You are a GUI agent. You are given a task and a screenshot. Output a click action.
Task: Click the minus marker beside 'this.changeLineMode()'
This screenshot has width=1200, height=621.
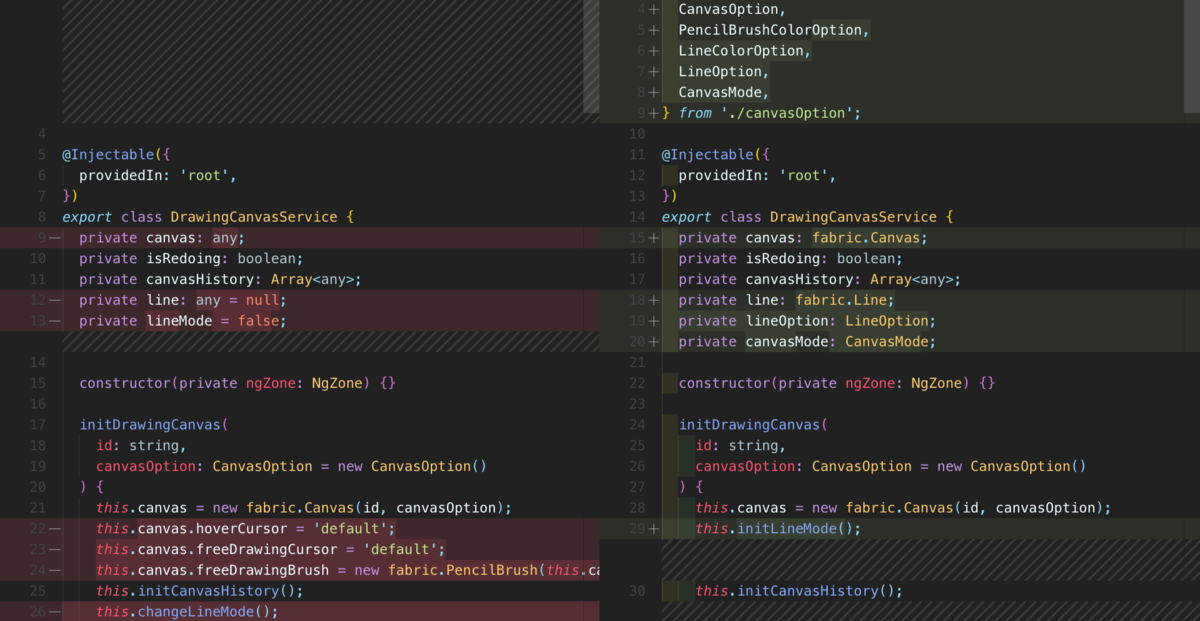click(54, 611)
